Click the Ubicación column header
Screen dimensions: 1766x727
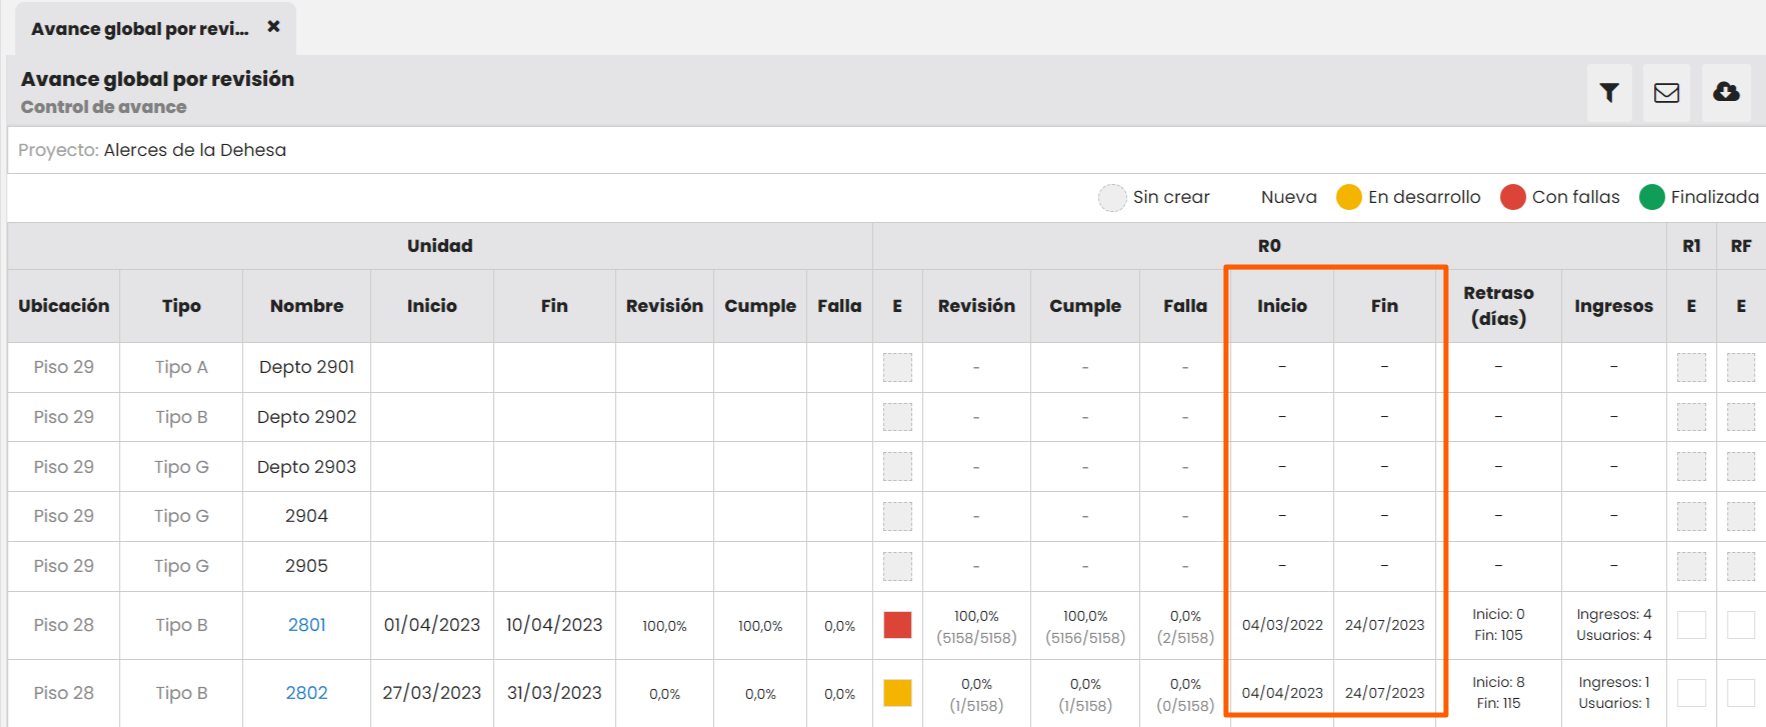pyautogui.click(x=64, y=306)
